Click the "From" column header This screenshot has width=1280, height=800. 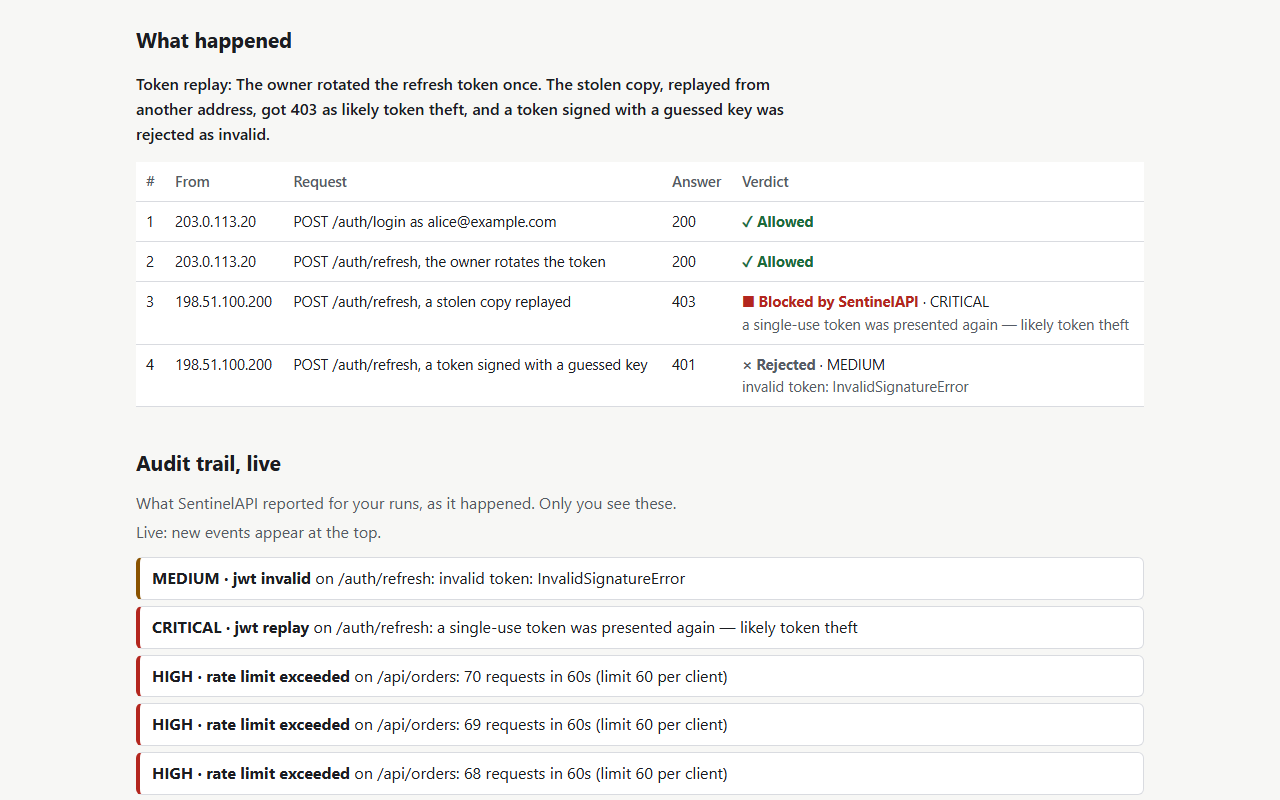pyautogui.click(x=192, y=182)
